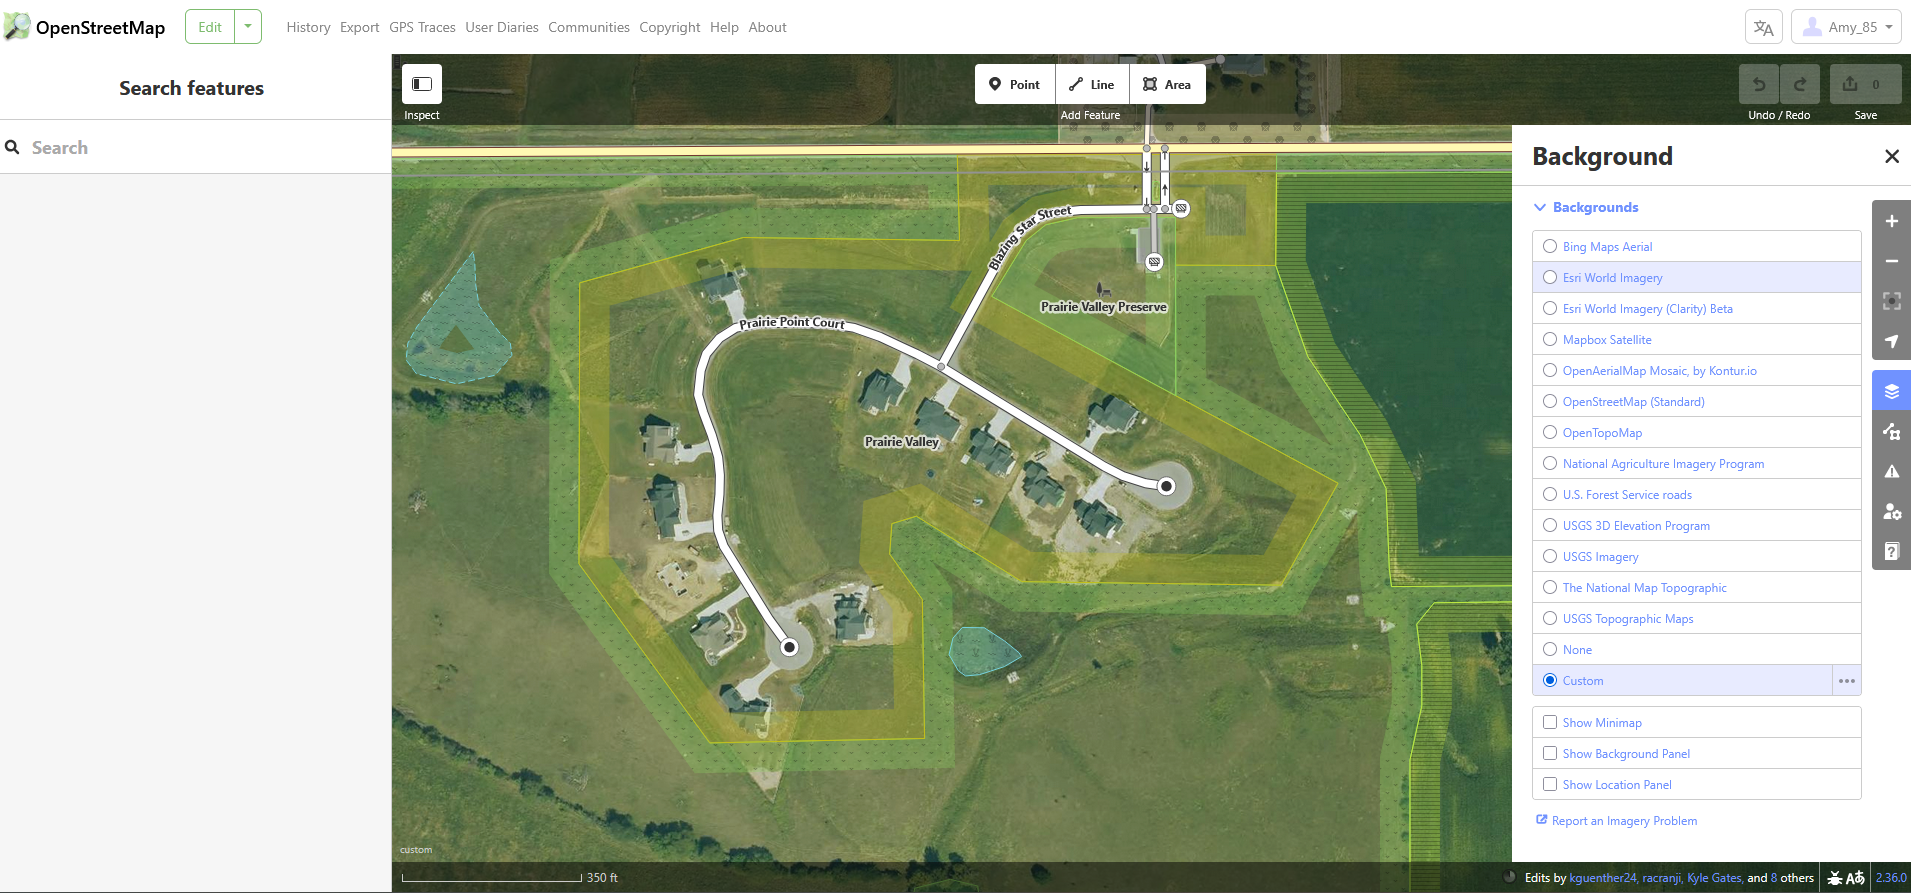Open the Help question mark icon

(1891, 552)
